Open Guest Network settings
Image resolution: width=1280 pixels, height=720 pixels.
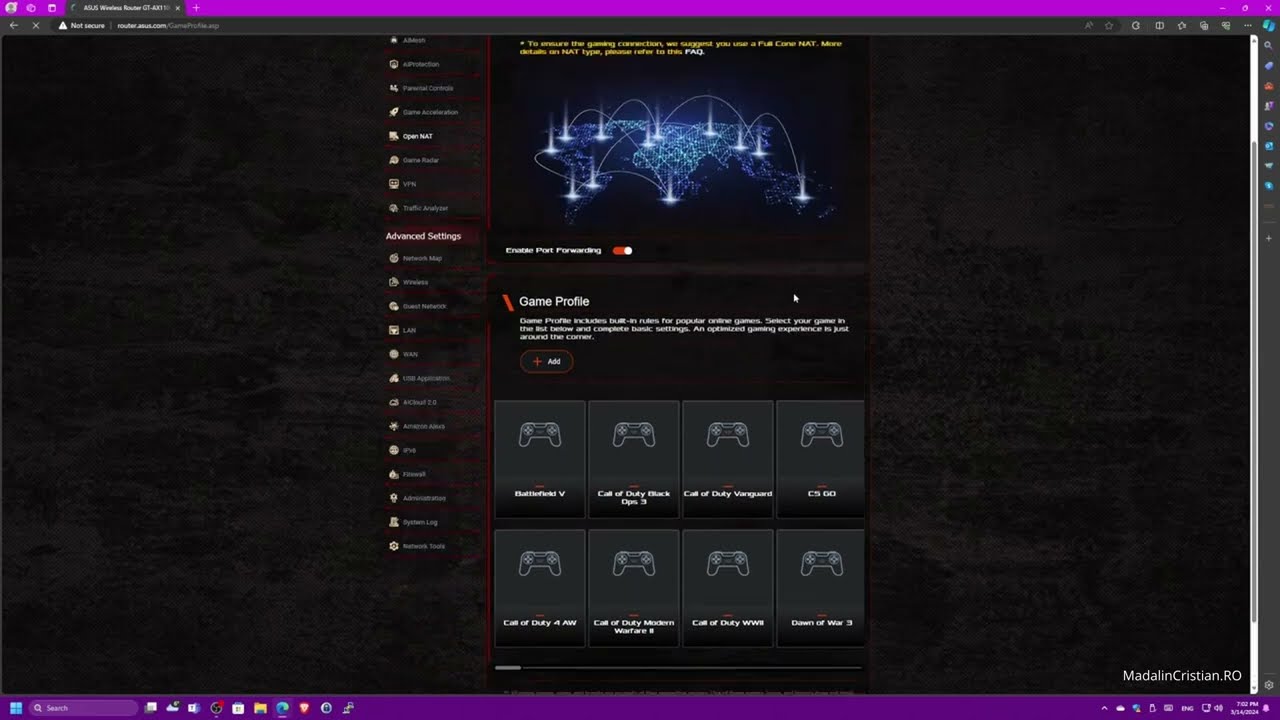(x=424, y=306)
